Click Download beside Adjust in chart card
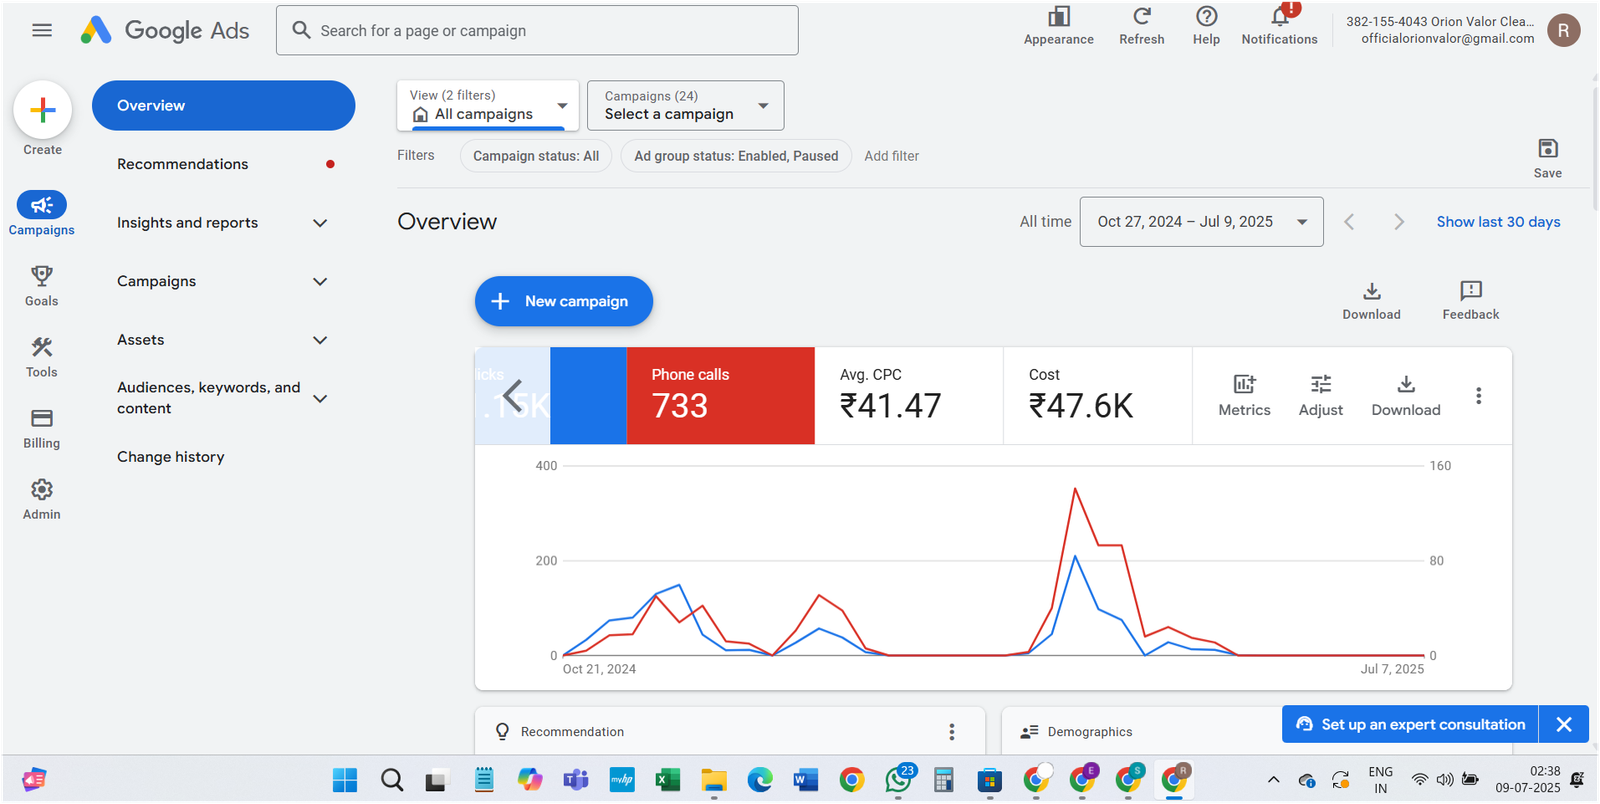The height and width of the screenshot is (804, 1600). [x=1405, y=396]
